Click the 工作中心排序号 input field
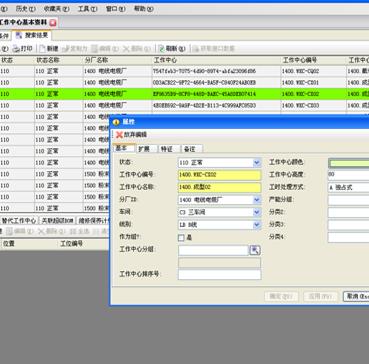Screen dimensions: 369x364 (x=220, y=275)
